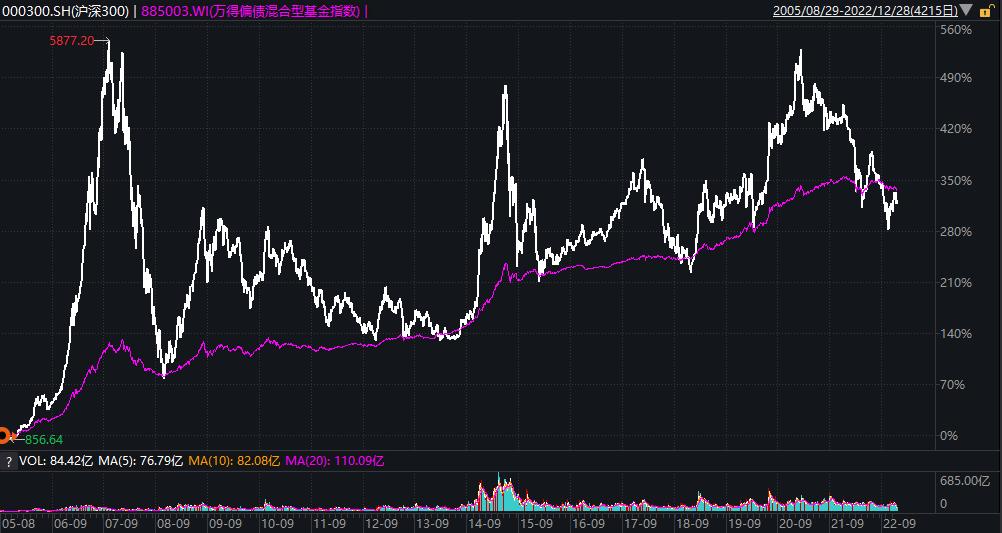This screenshot has height=533, width=1002.
Task: Click the 10-09 date axis label
Action: 277,523
